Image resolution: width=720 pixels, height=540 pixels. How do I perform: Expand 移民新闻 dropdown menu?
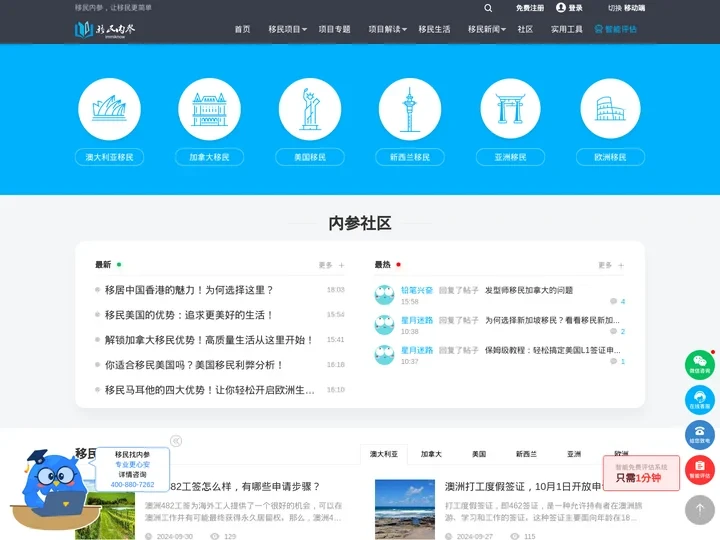click(x=487, y=29)
